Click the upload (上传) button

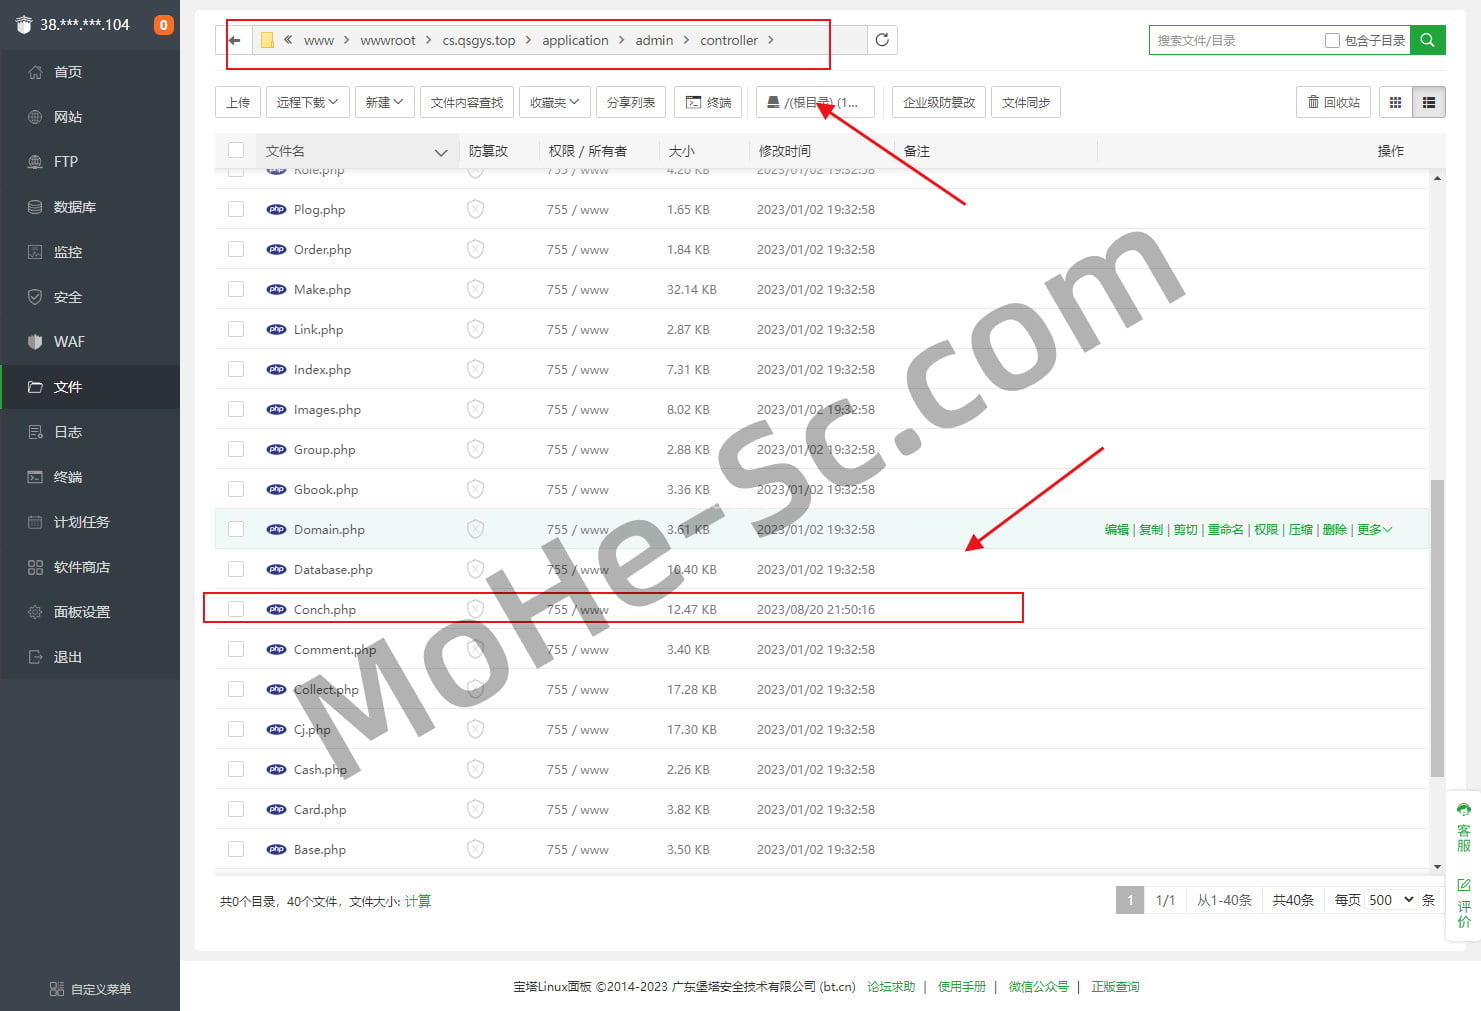point(238,102)
